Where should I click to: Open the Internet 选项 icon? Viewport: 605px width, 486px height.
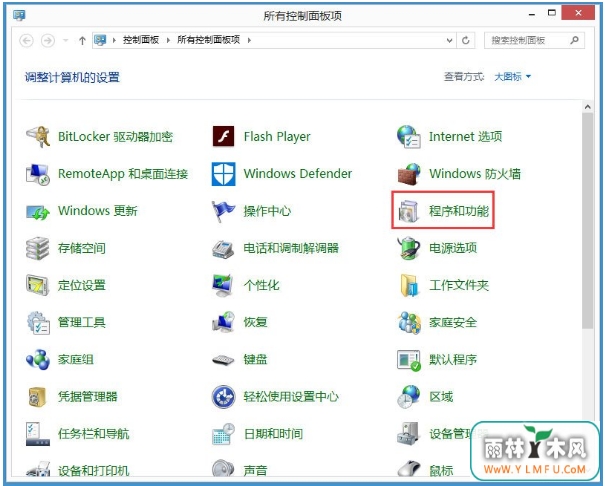tap(409, 137)
